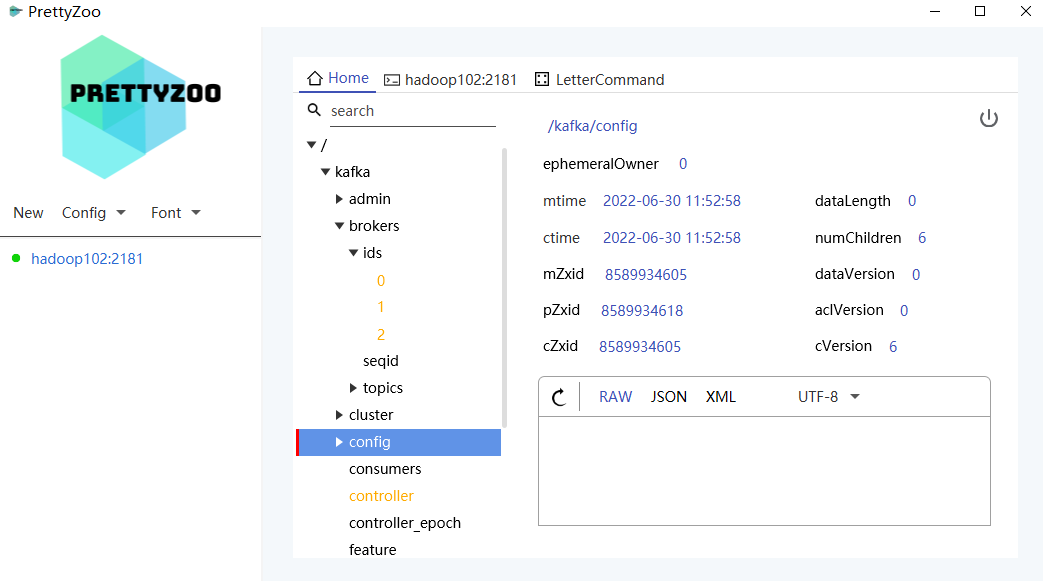Open the Font dropdown menu
The width and height of the screenshot is (1043, 581).
point(176,213)
